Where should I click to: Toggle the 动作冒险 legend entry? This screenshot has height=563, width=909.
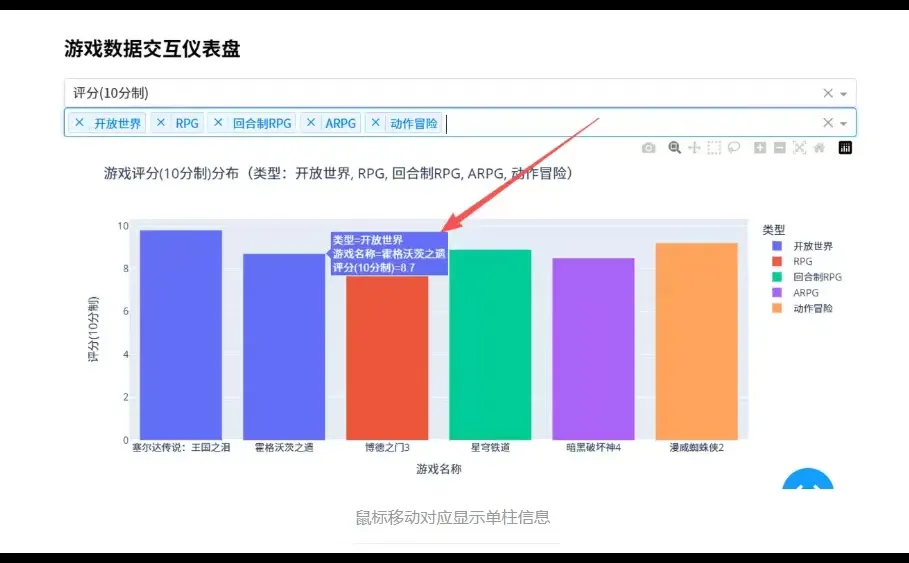tap(803, 308)
